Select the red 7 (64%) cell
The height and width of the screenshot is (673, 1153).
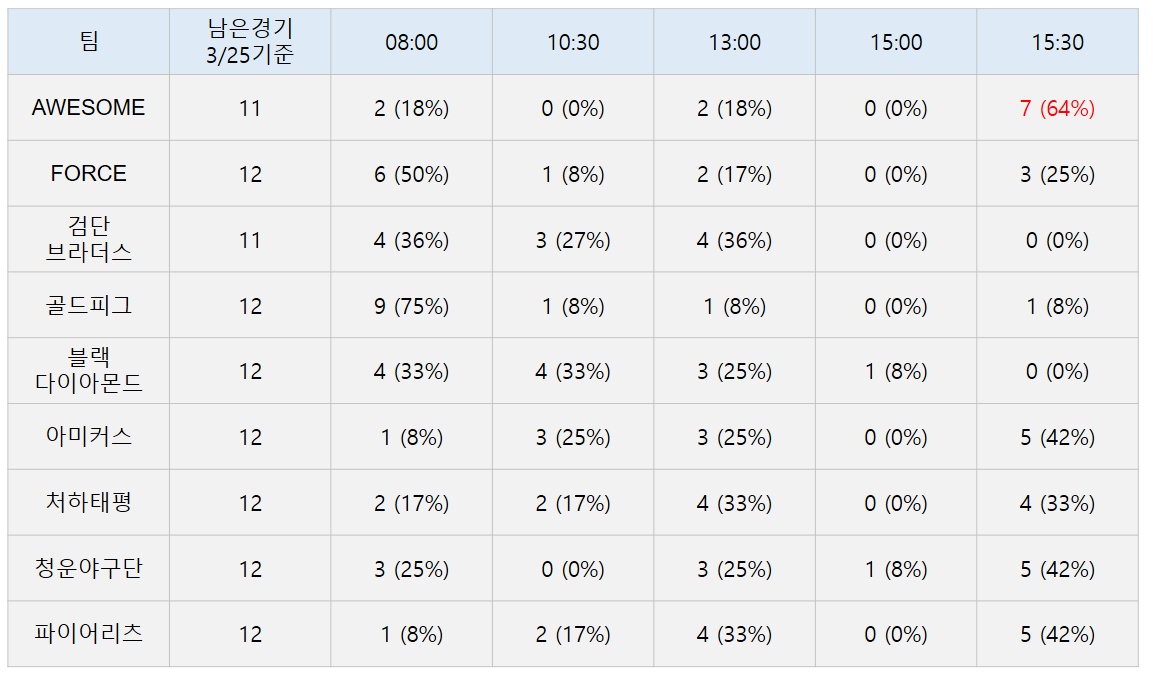pos(1057,108)
